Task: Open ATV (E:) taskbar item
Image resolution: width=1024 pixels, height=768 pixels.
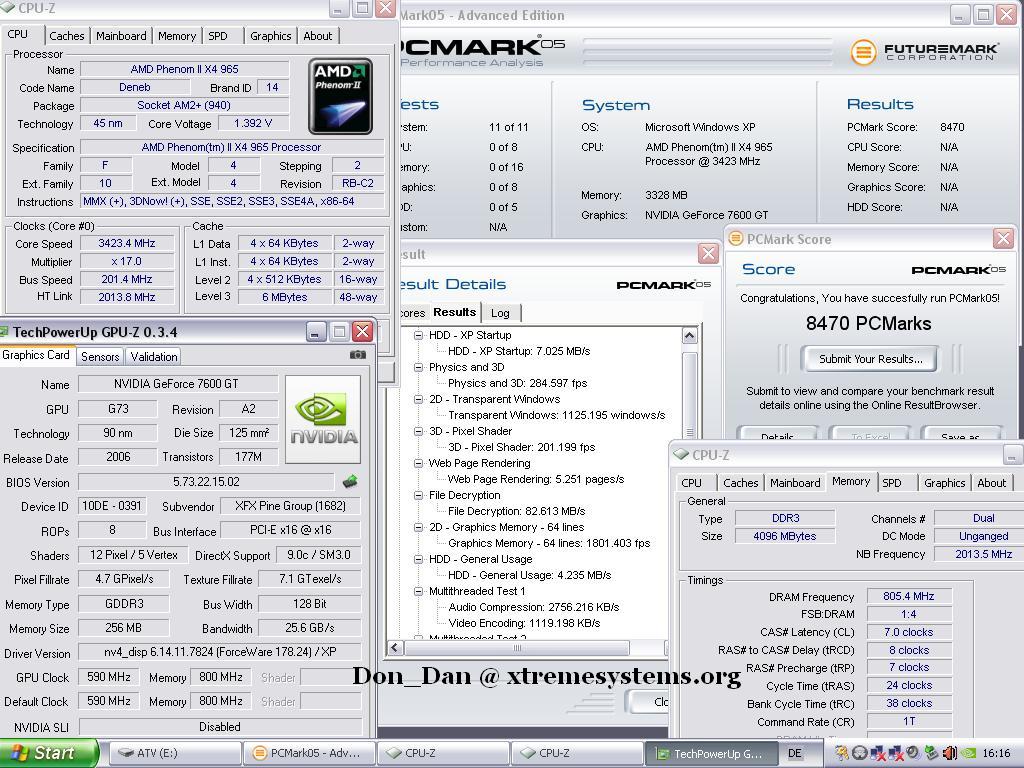Action: 174,753
